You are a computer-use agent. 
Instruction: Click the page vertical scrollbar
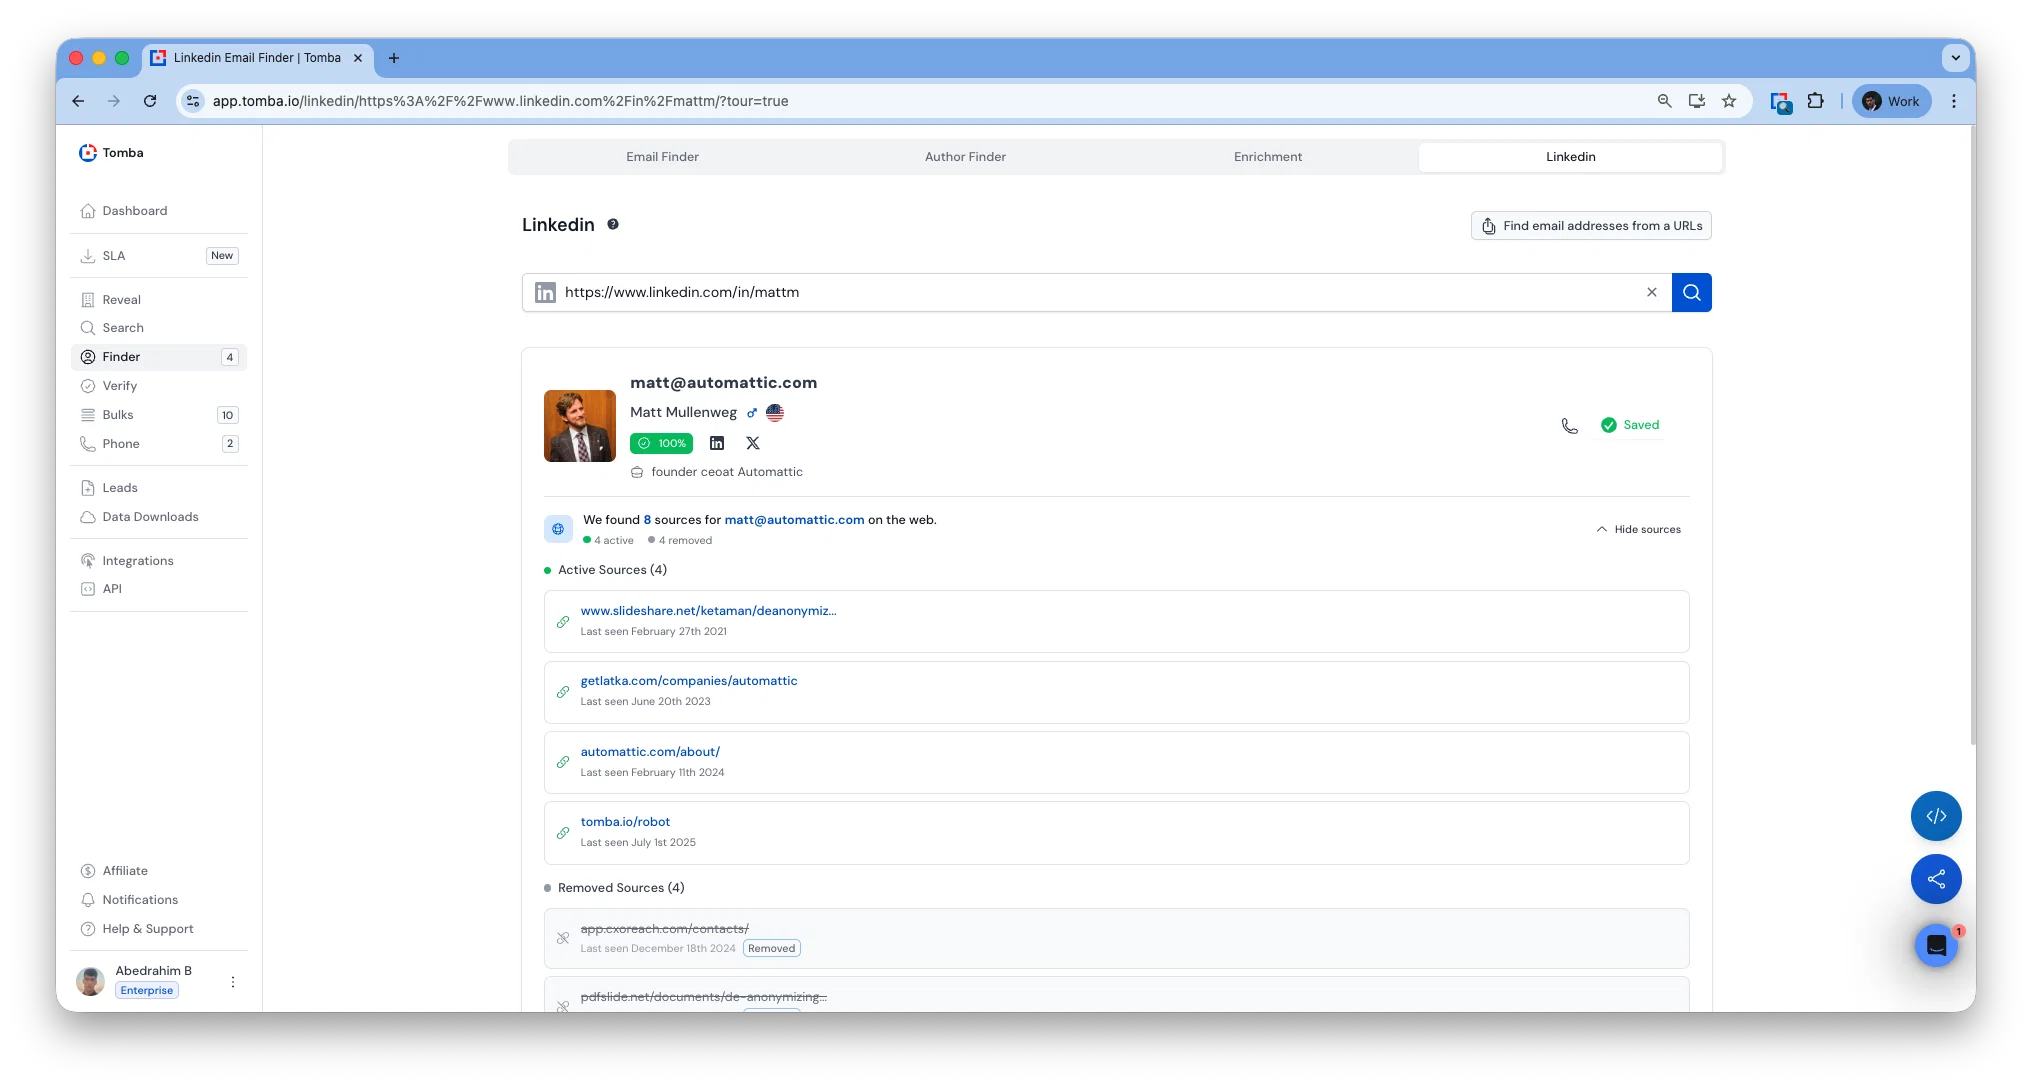pyautogui.click(x=1972, y=435)
